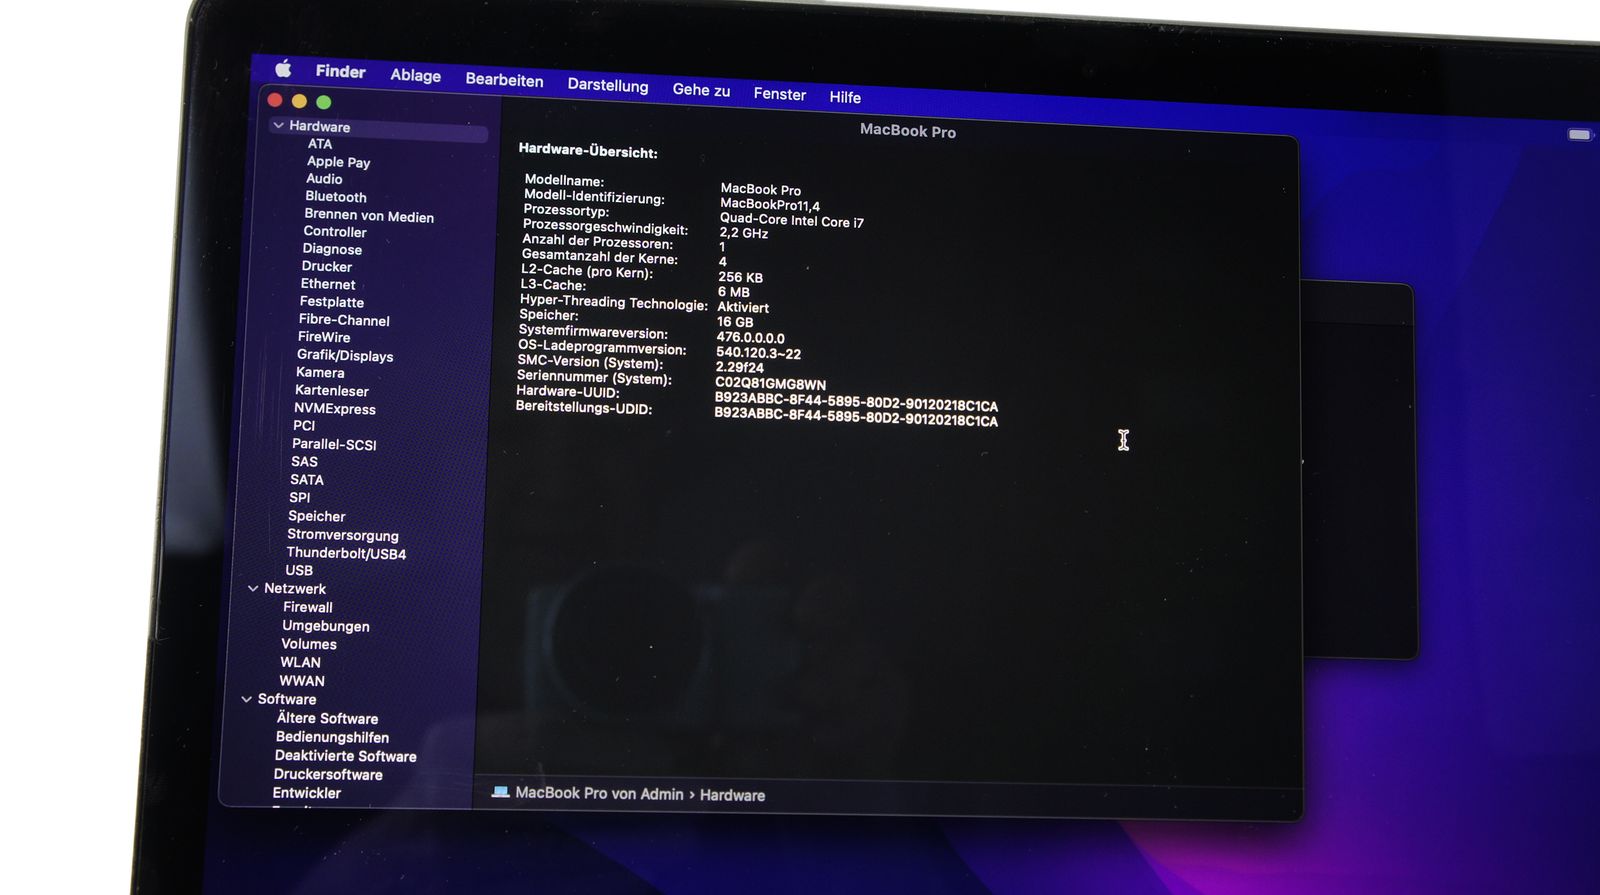Select Festplatte in the sidebar
The width and height of the screenshot is (1600, 895).
(331, 302)
